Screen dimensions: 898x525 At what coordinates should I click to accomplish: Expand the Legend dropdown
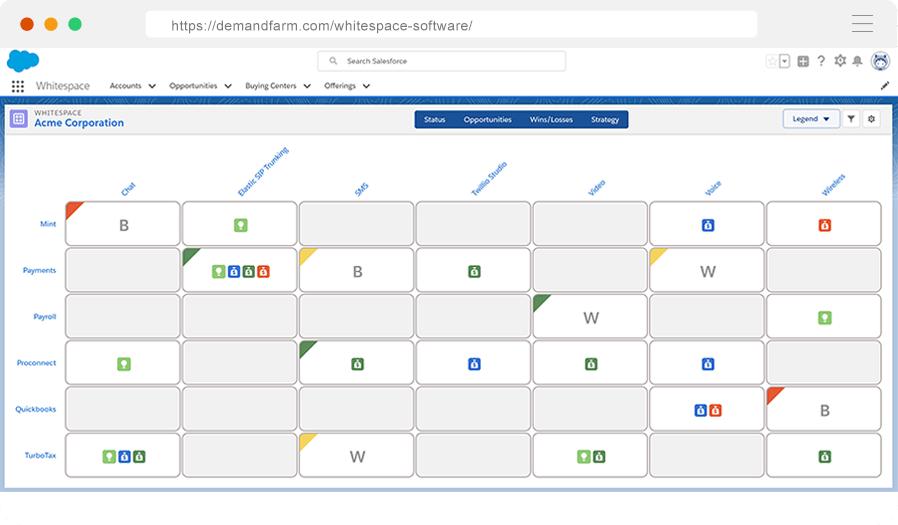[x=811, y=119]
